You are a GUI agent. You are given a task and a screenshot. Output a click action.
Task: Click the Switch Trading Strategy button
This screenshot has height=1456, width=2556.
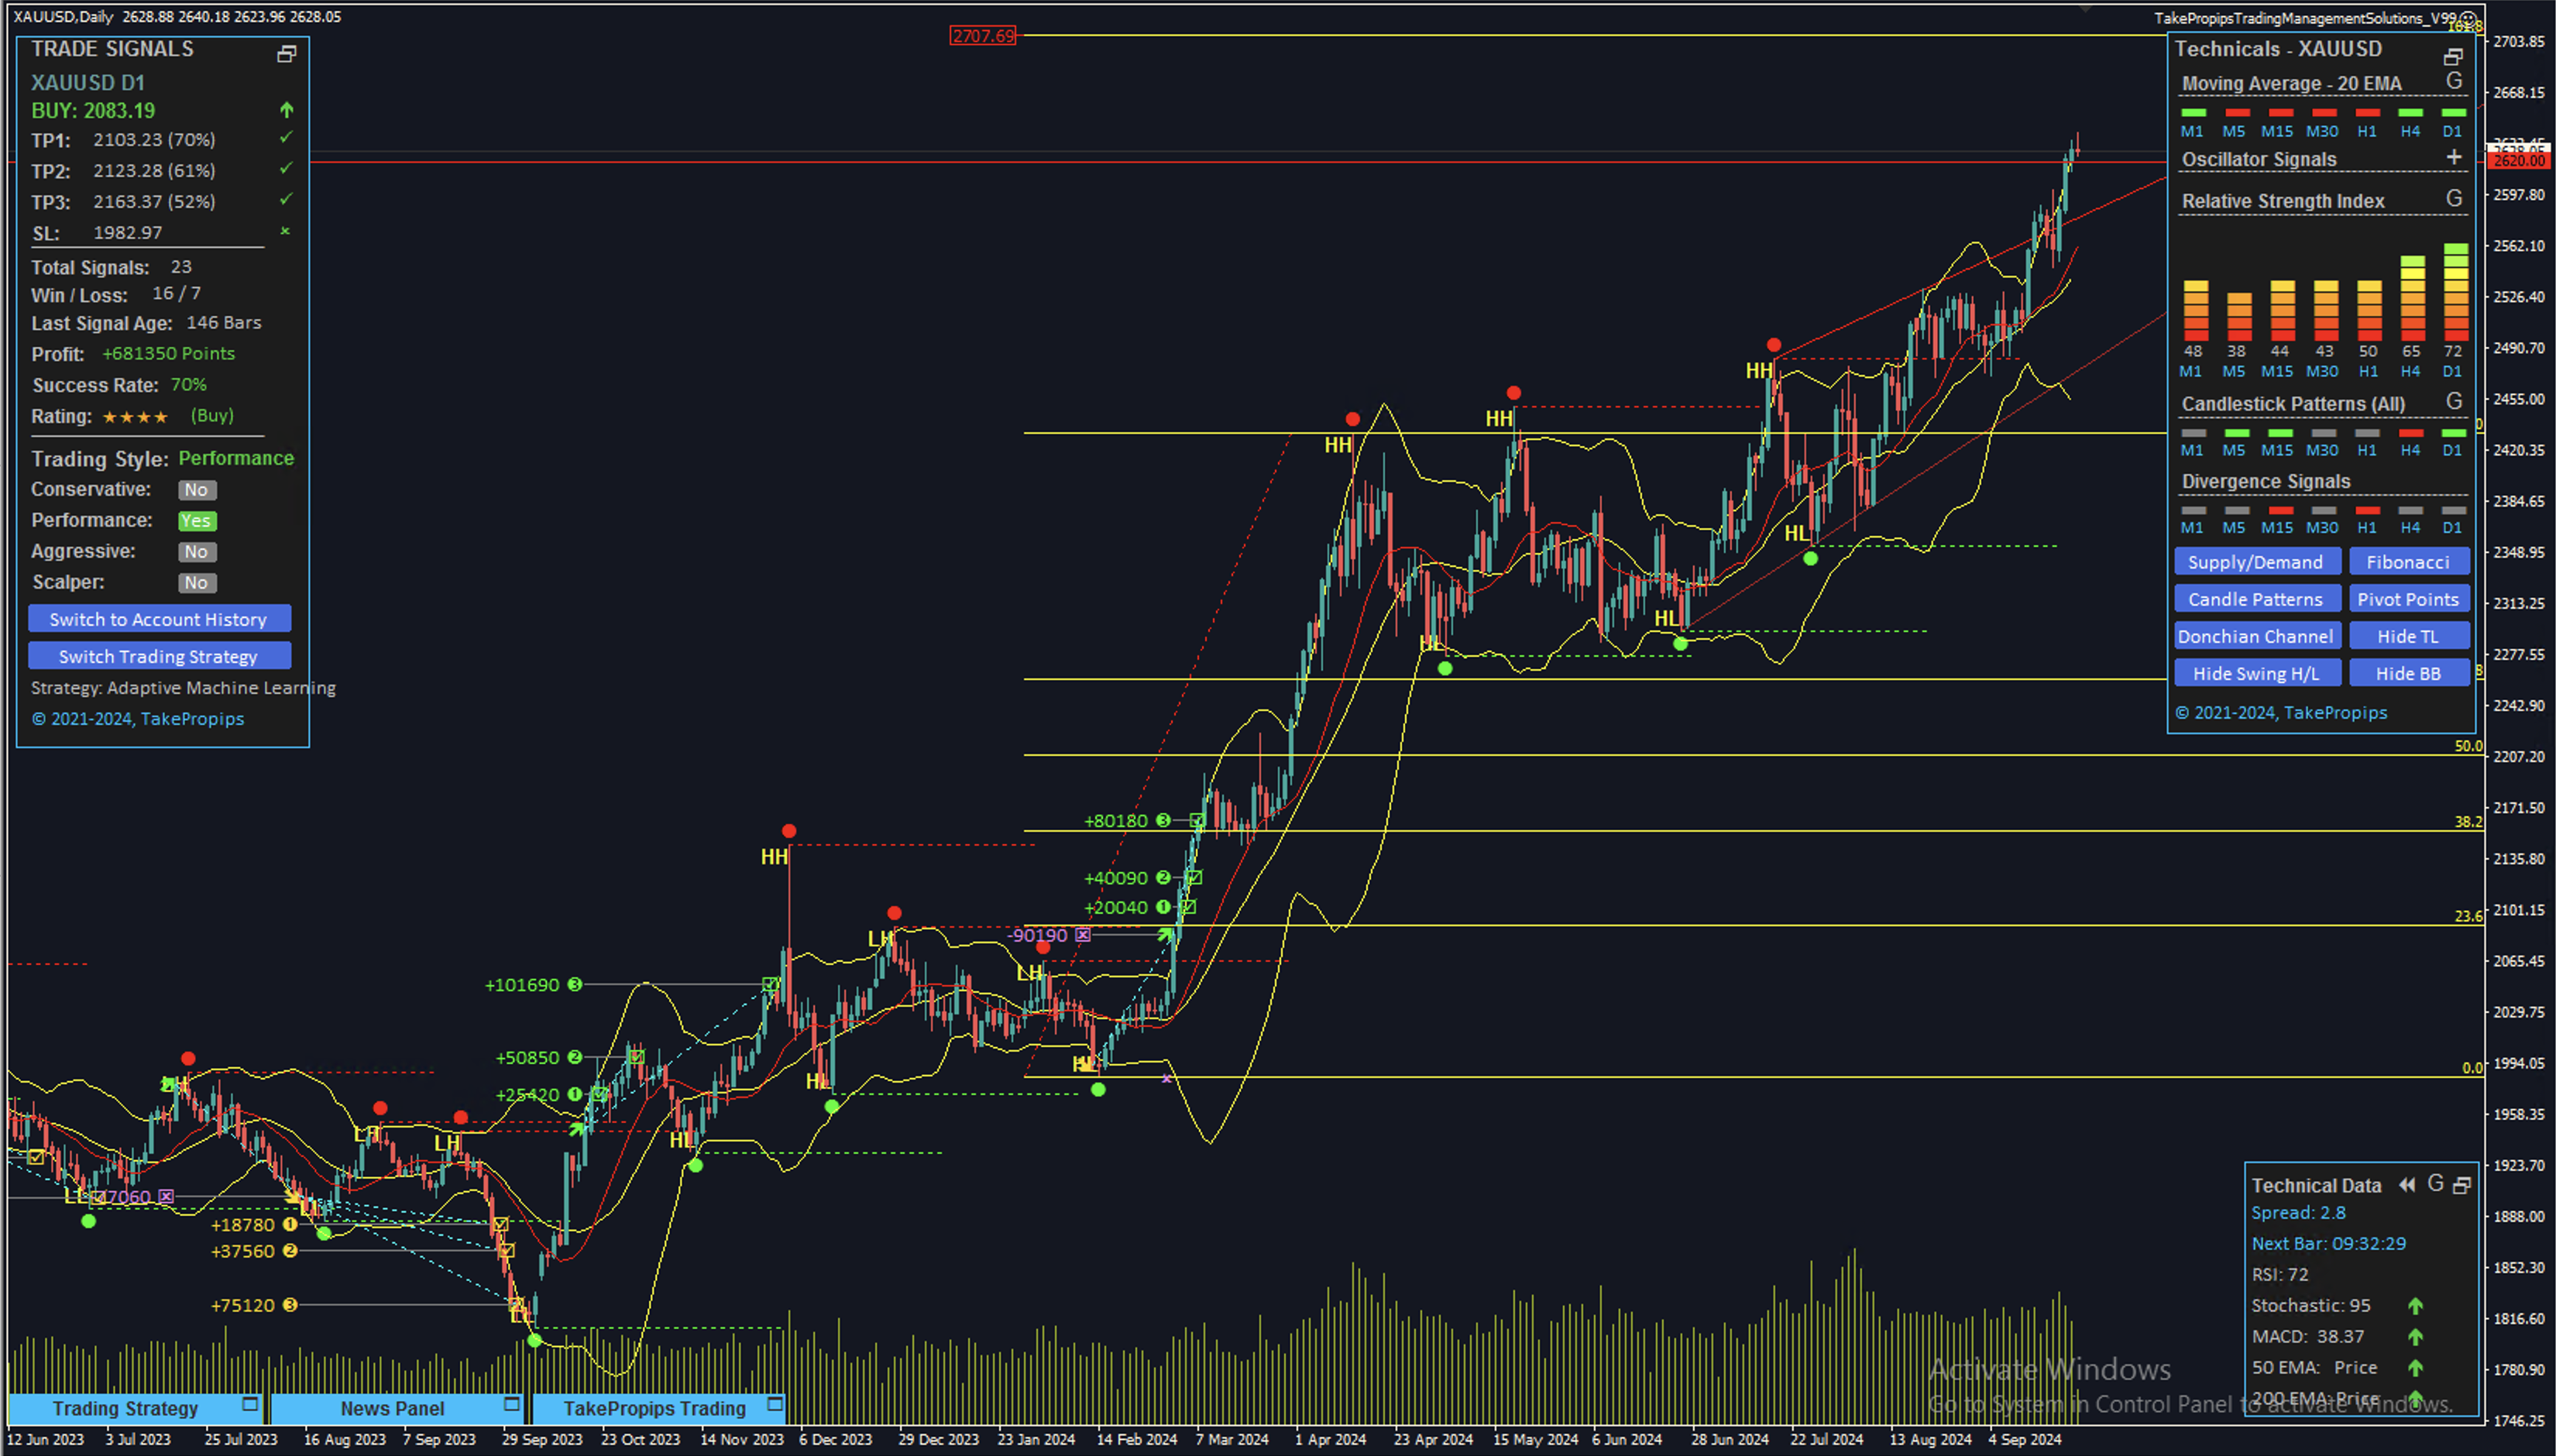coord(159,656)
